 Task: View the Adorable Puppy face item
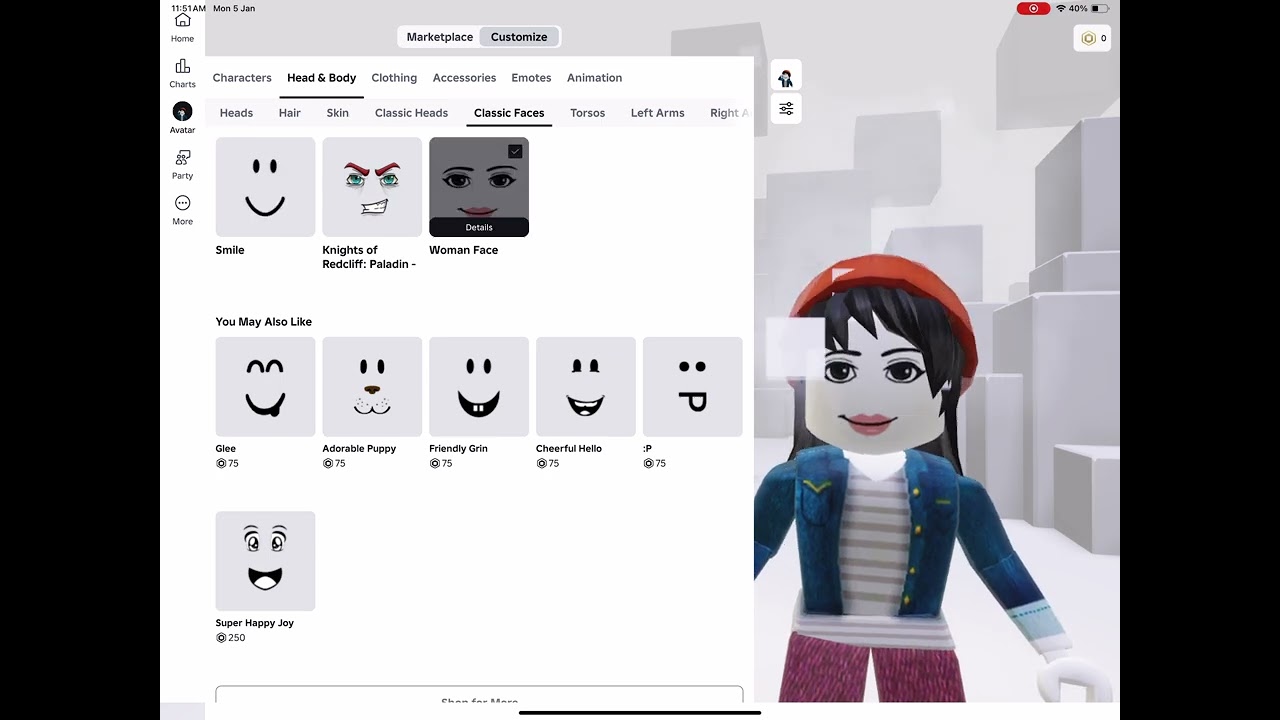[x=372, y=387]
